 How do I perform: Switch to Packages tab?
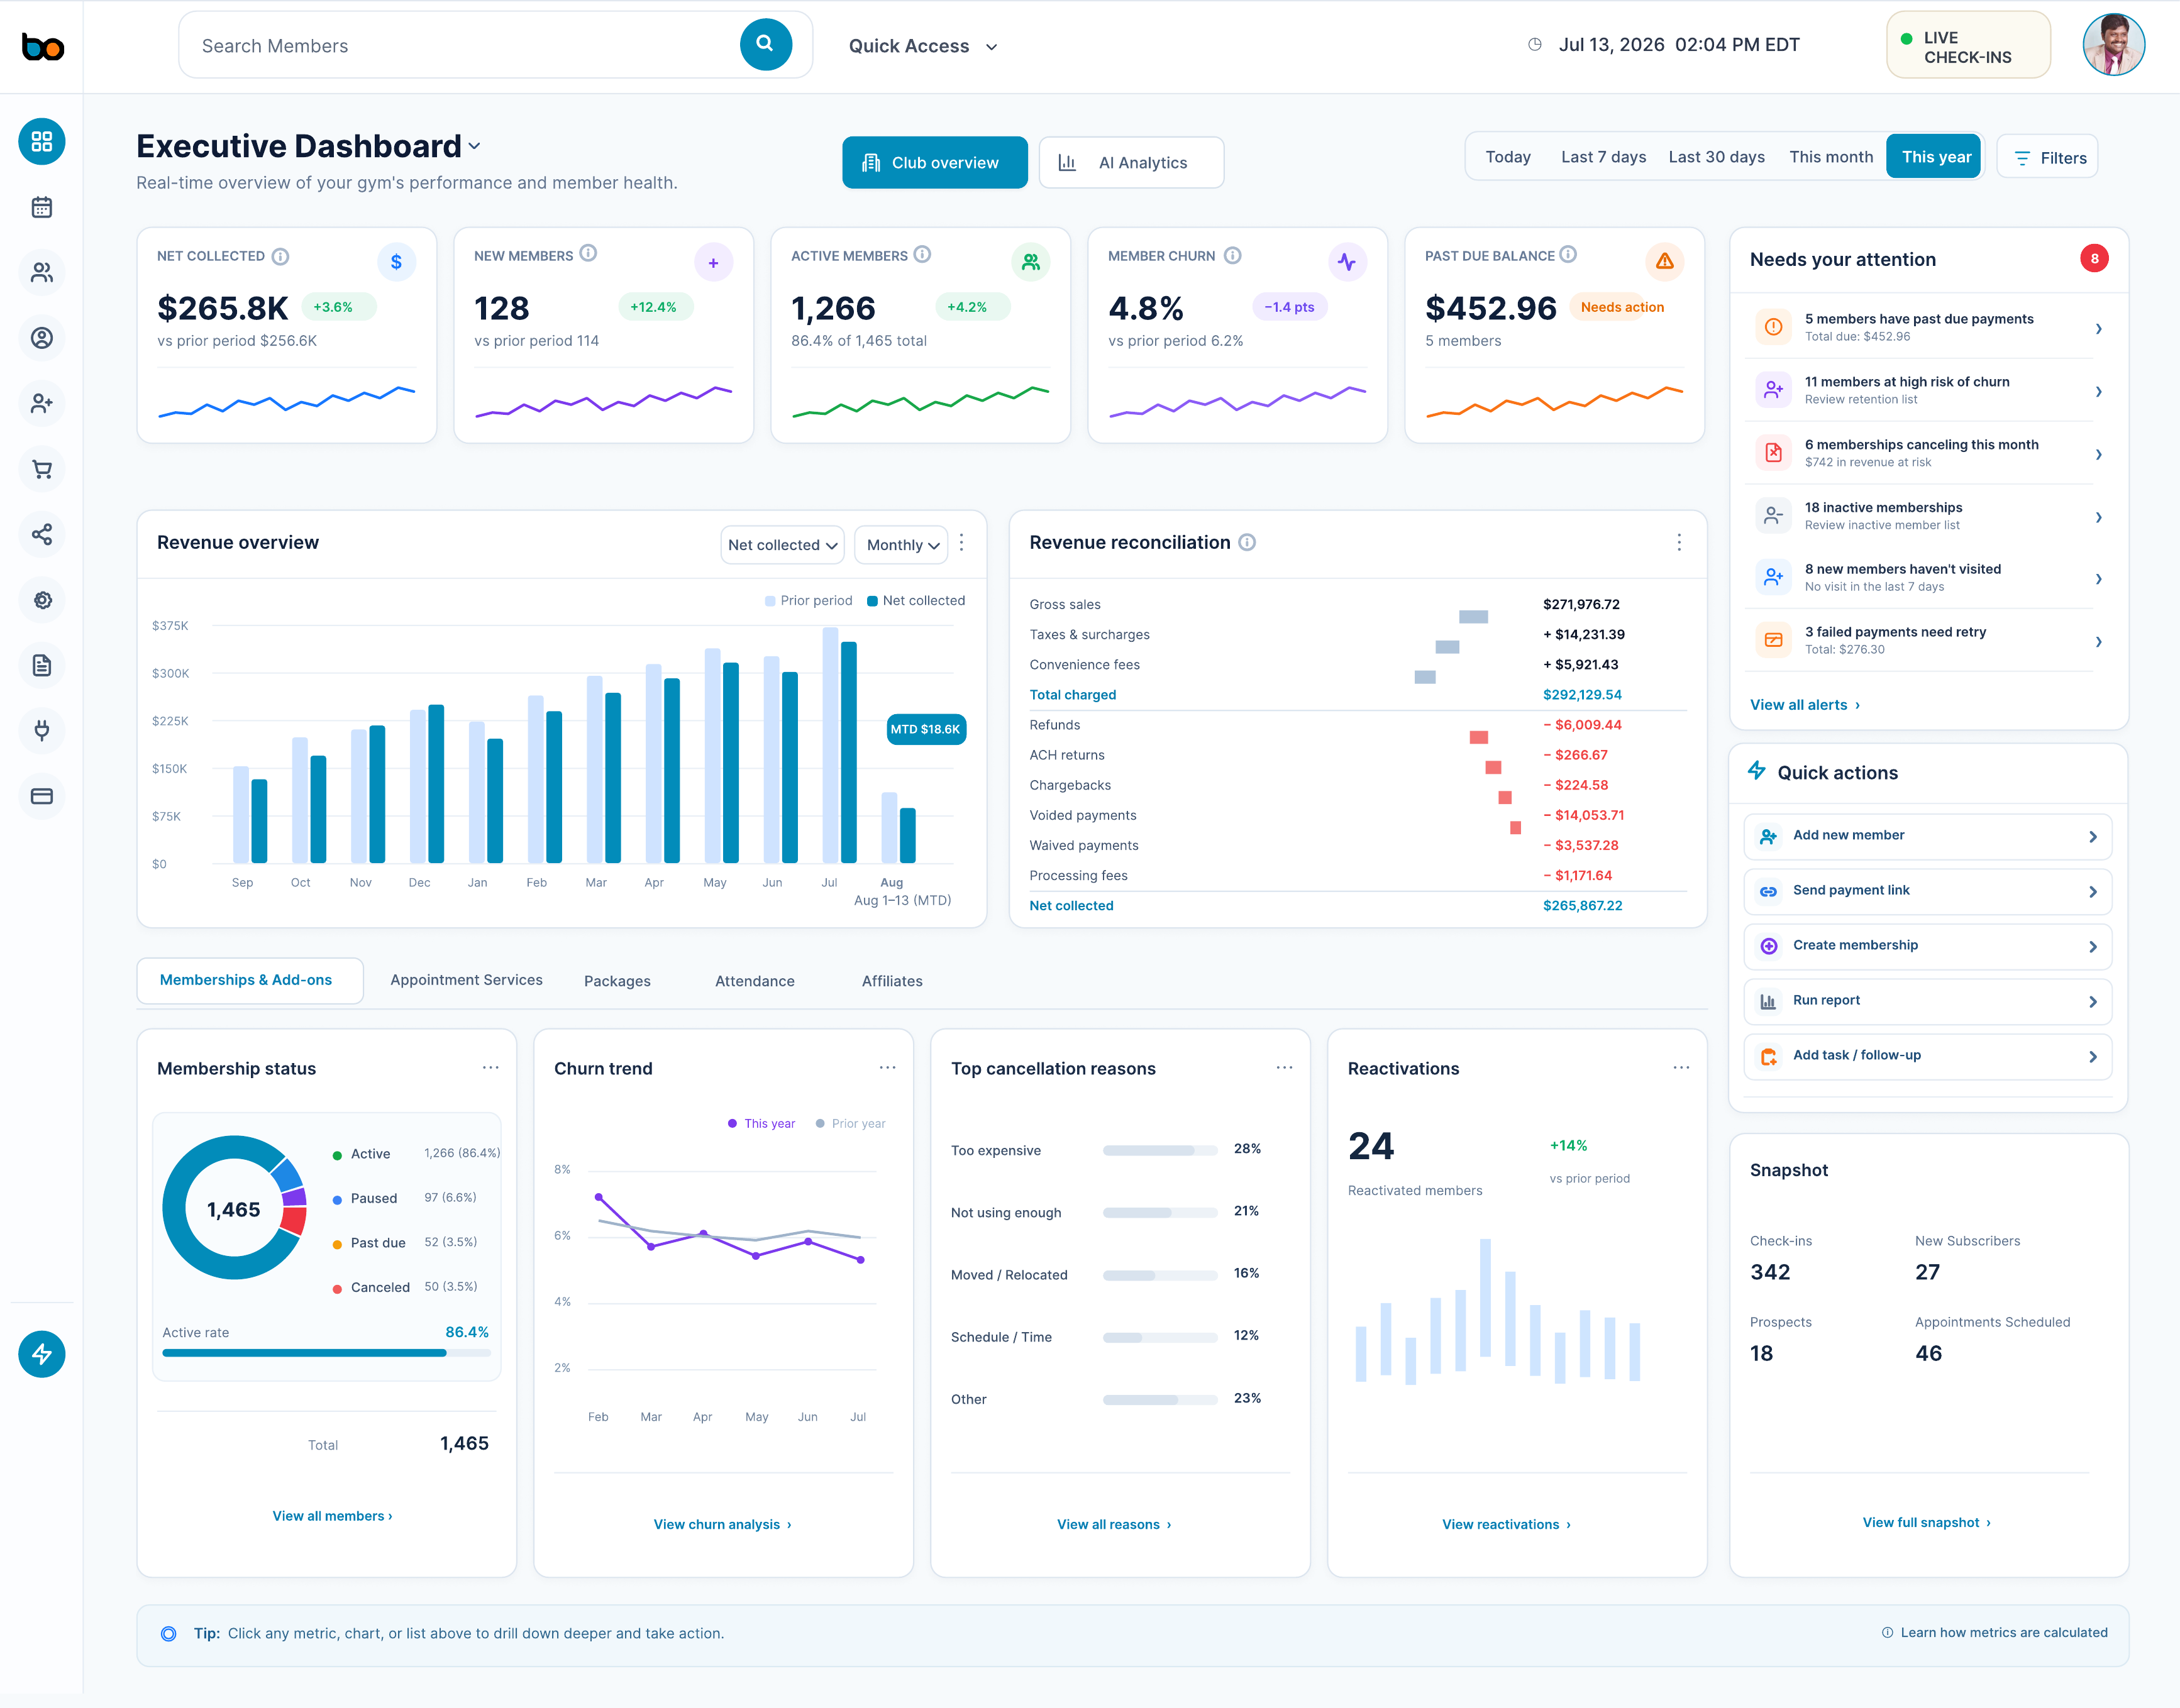617,981
